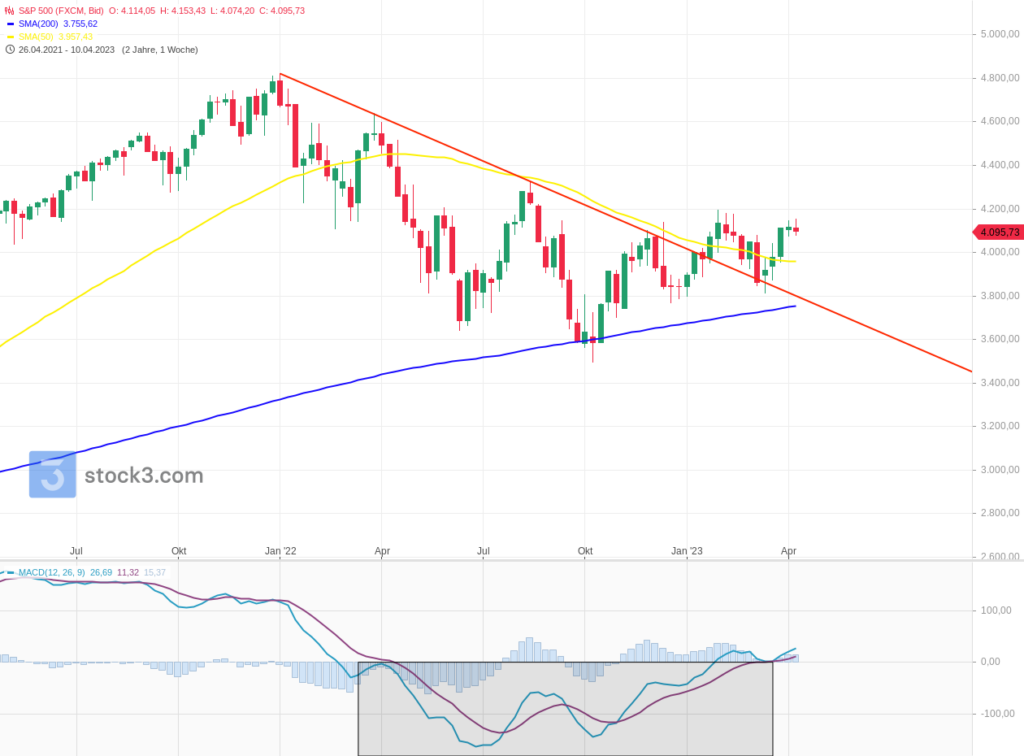Click the first Jul label on time axis
This screenshot has height=756, width=1024.
pyautogui.click(x=76, y=551)
